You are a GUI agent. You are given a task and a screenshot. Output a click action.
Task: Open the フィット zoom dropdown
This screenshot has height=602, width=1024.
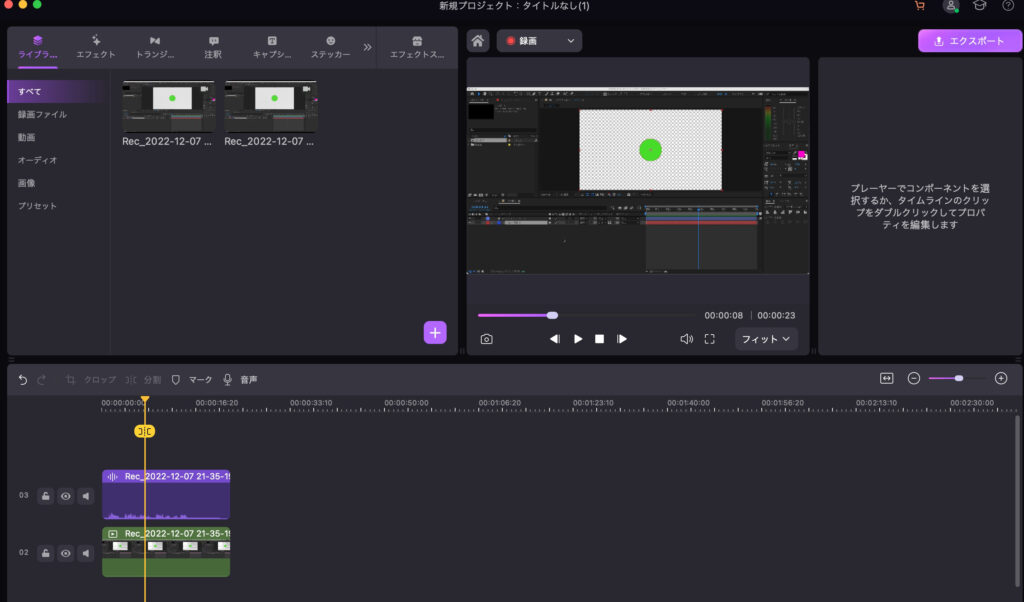pos(766,339)
